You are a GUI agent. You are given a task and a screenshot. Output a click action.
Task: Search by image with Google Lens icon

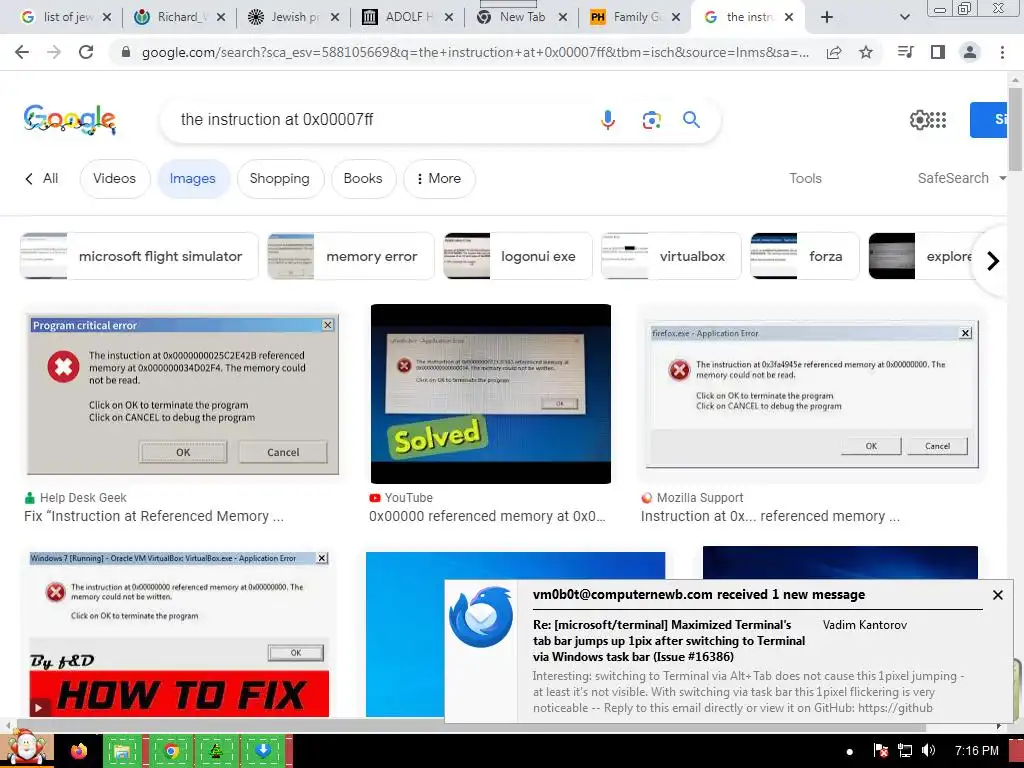click(651, 120)
